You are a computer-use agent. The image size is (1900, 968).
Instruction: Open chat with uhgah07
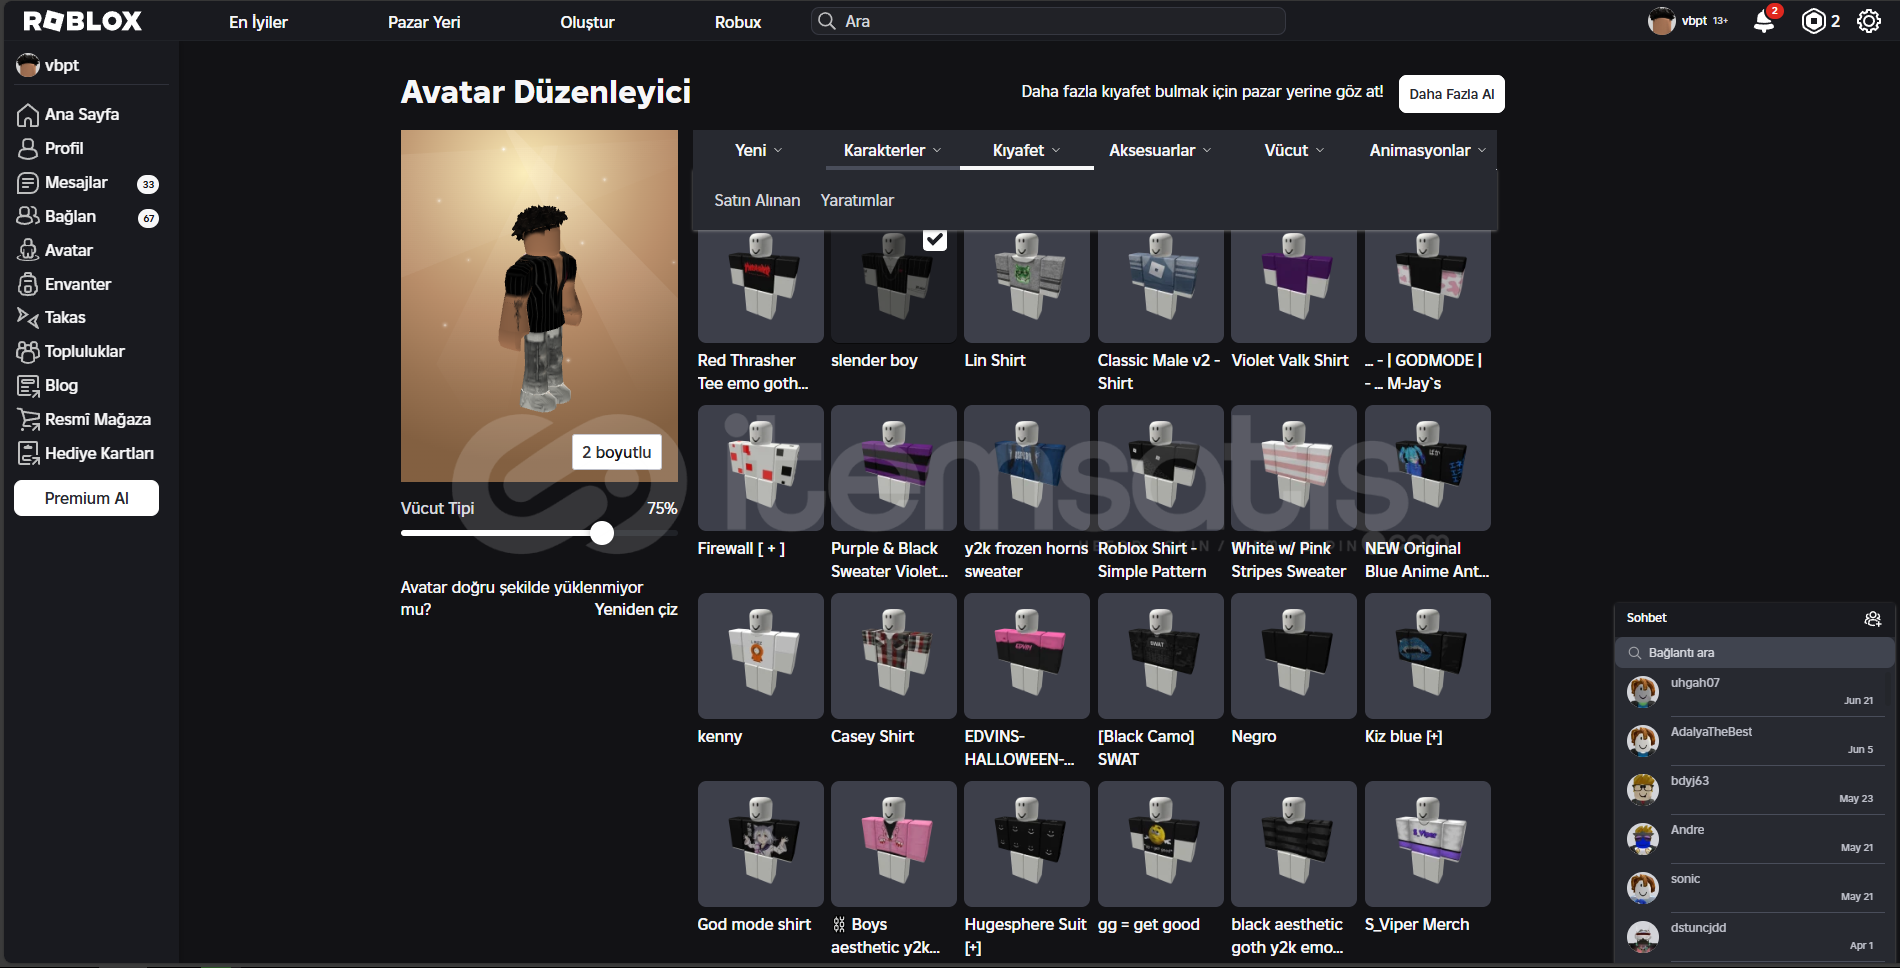(x=1755, y=692)
